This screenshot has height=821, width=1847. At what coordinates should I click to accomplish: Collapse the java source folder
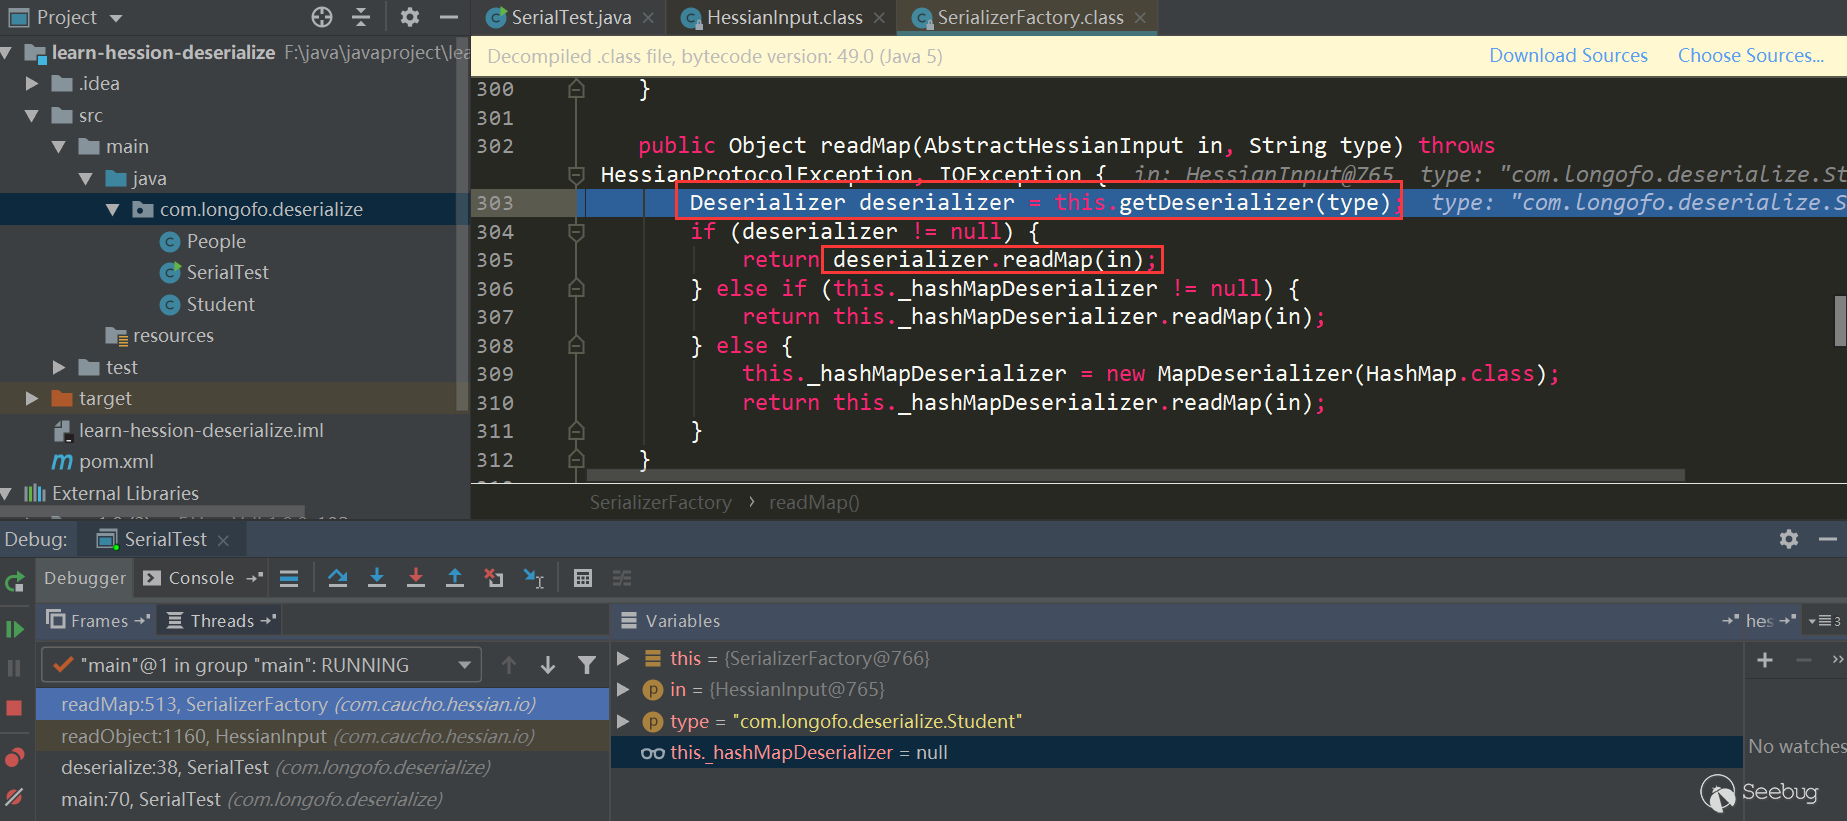pos(86,179)
